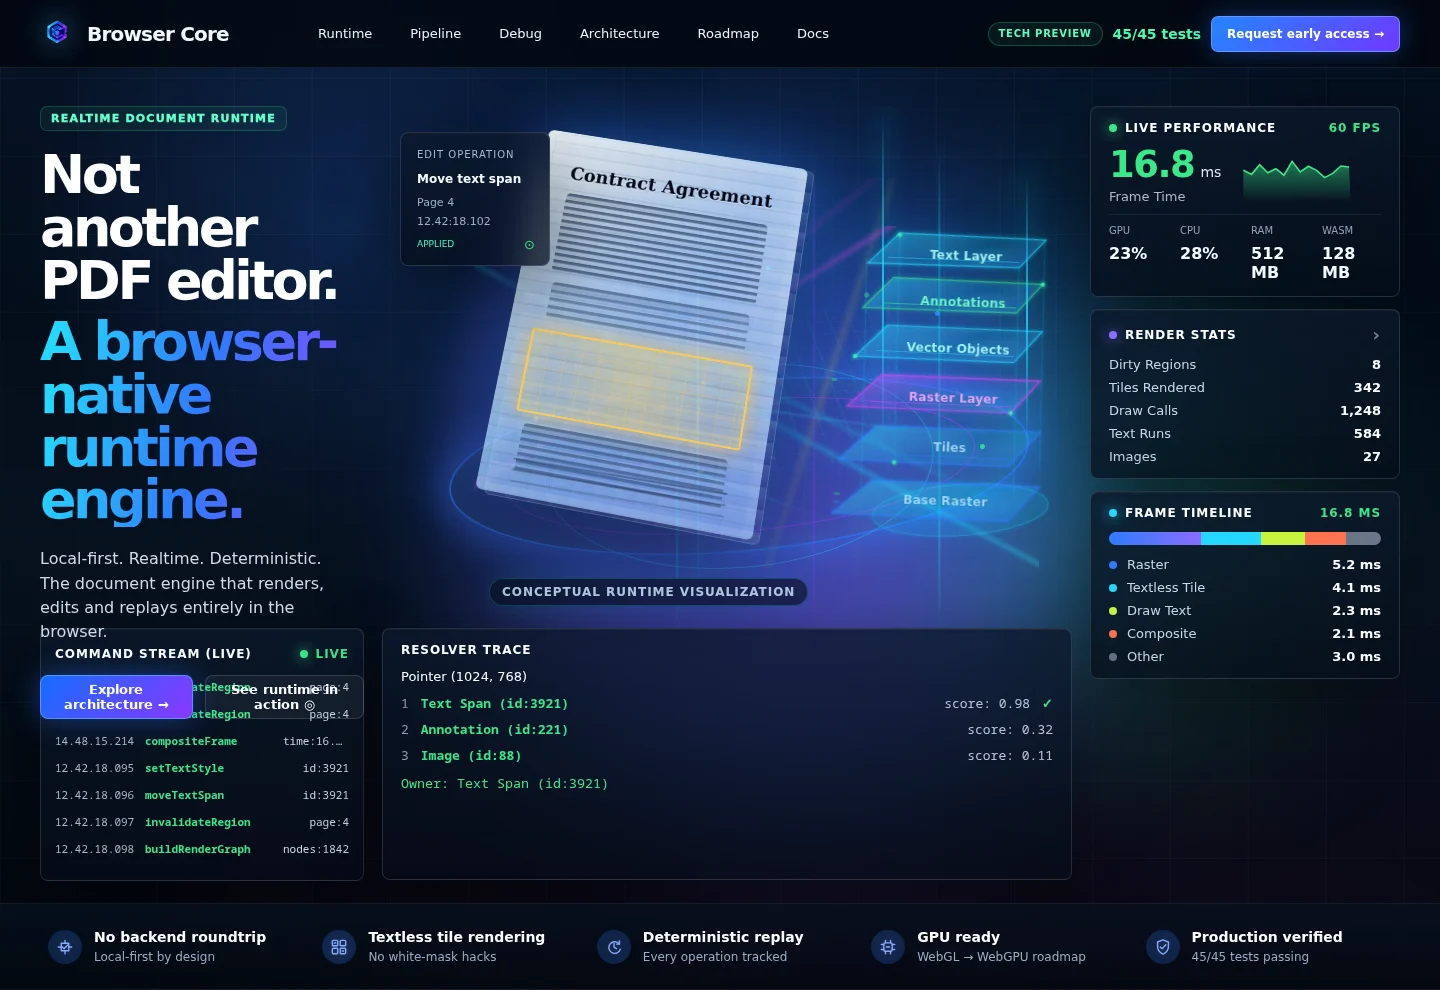Screen dimensions: 1440x990
Task: Click the frame time sparkline chart
Action: tap(1296, 179)
